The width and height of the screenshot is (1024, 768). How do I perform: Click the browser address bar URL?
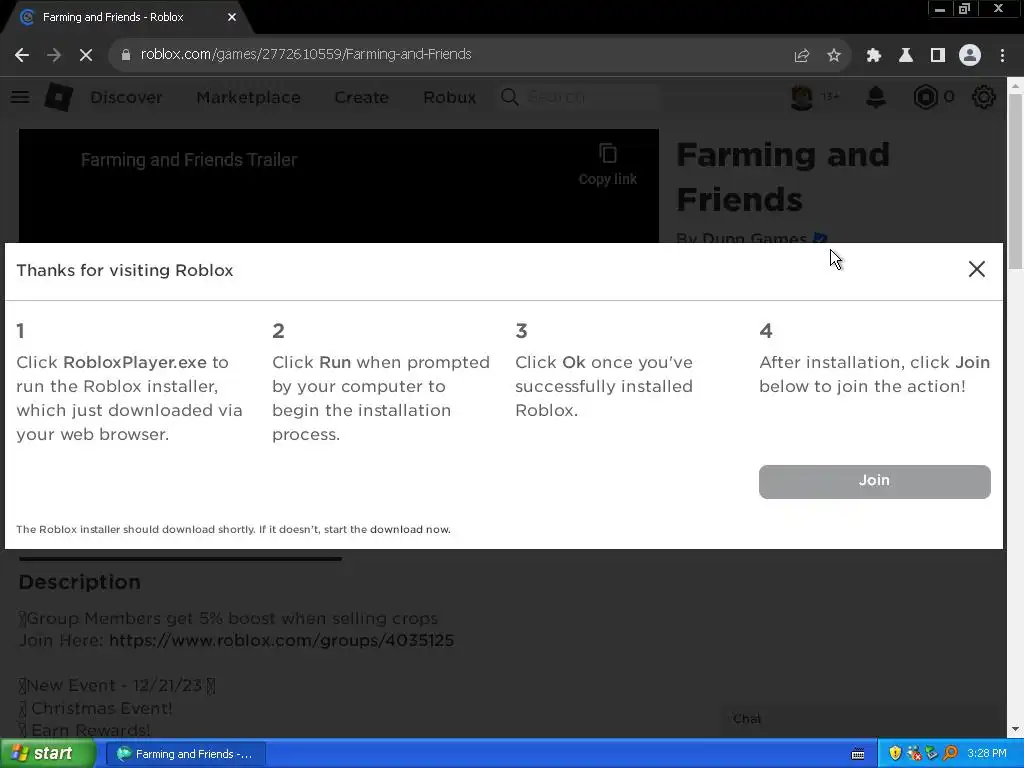306,54
